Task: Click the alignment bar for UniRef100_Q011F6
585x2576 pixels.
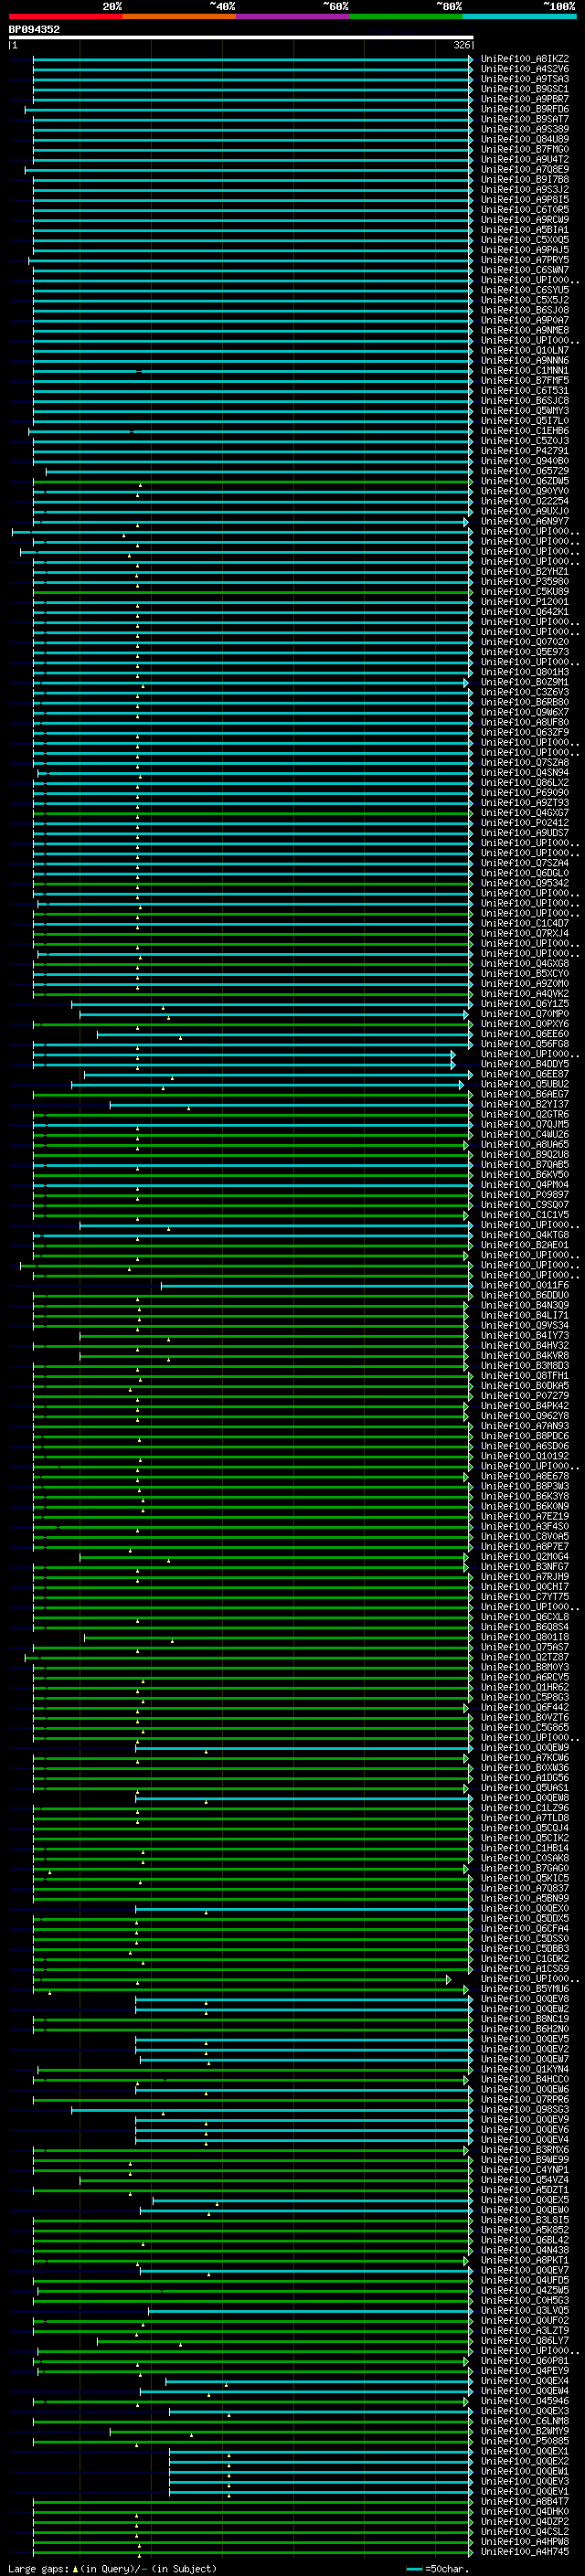Action: tap(315, 1285)
